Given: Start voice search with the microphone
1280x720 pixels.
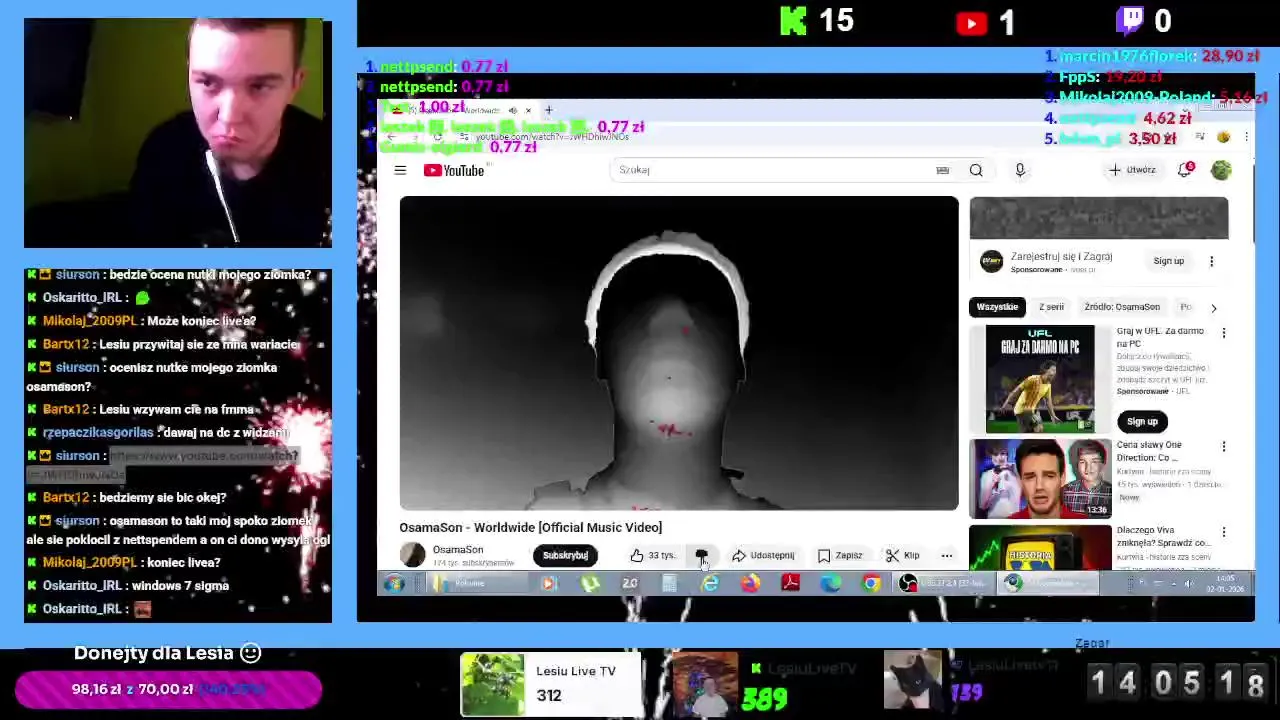Looking at the screenshot, I should (x=1020, y=170).
